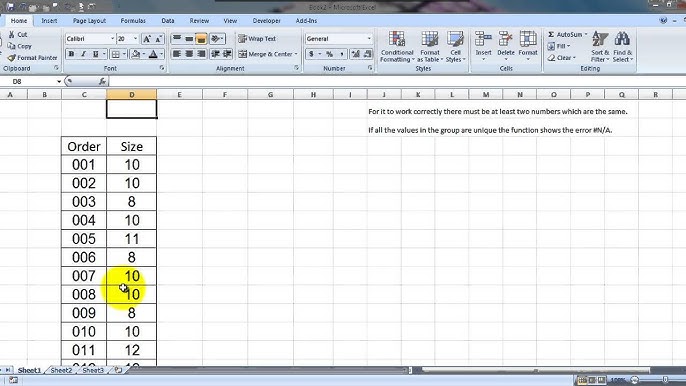Open number format dropdown General

369,39
